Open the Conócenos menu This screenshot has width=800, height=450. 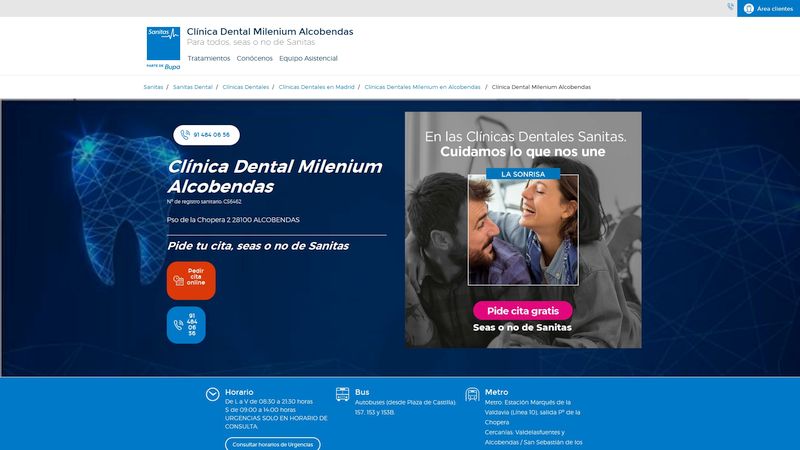click(x=255, y=58)
